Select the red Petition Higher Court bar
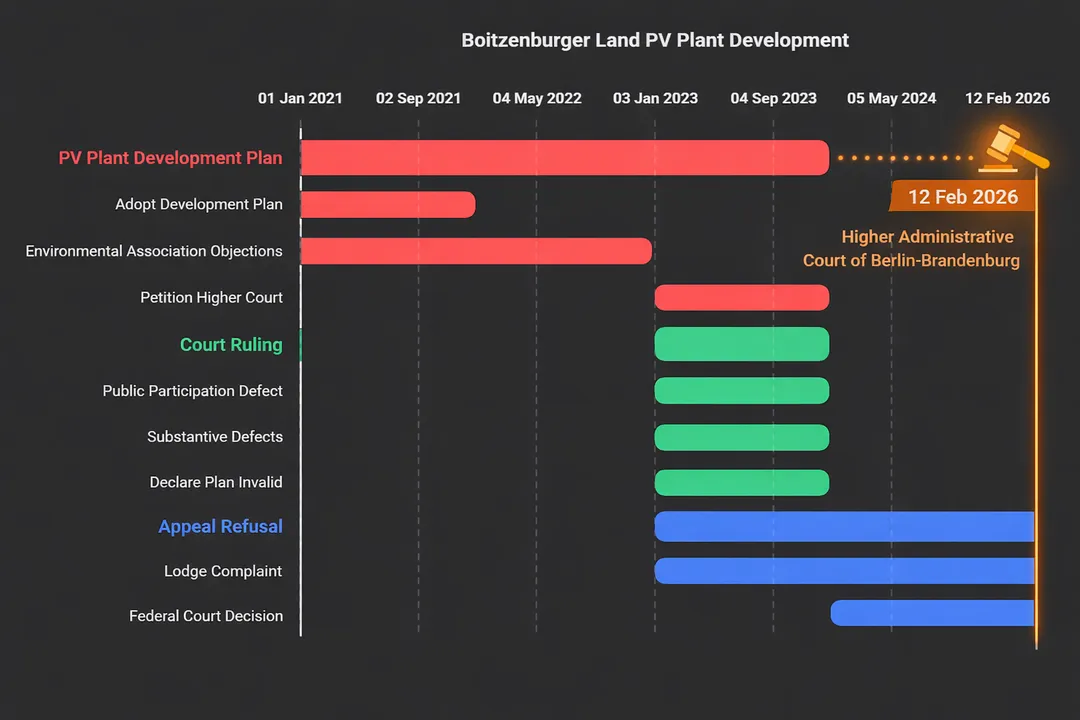 pyautogui.click(x=741, y=298)
